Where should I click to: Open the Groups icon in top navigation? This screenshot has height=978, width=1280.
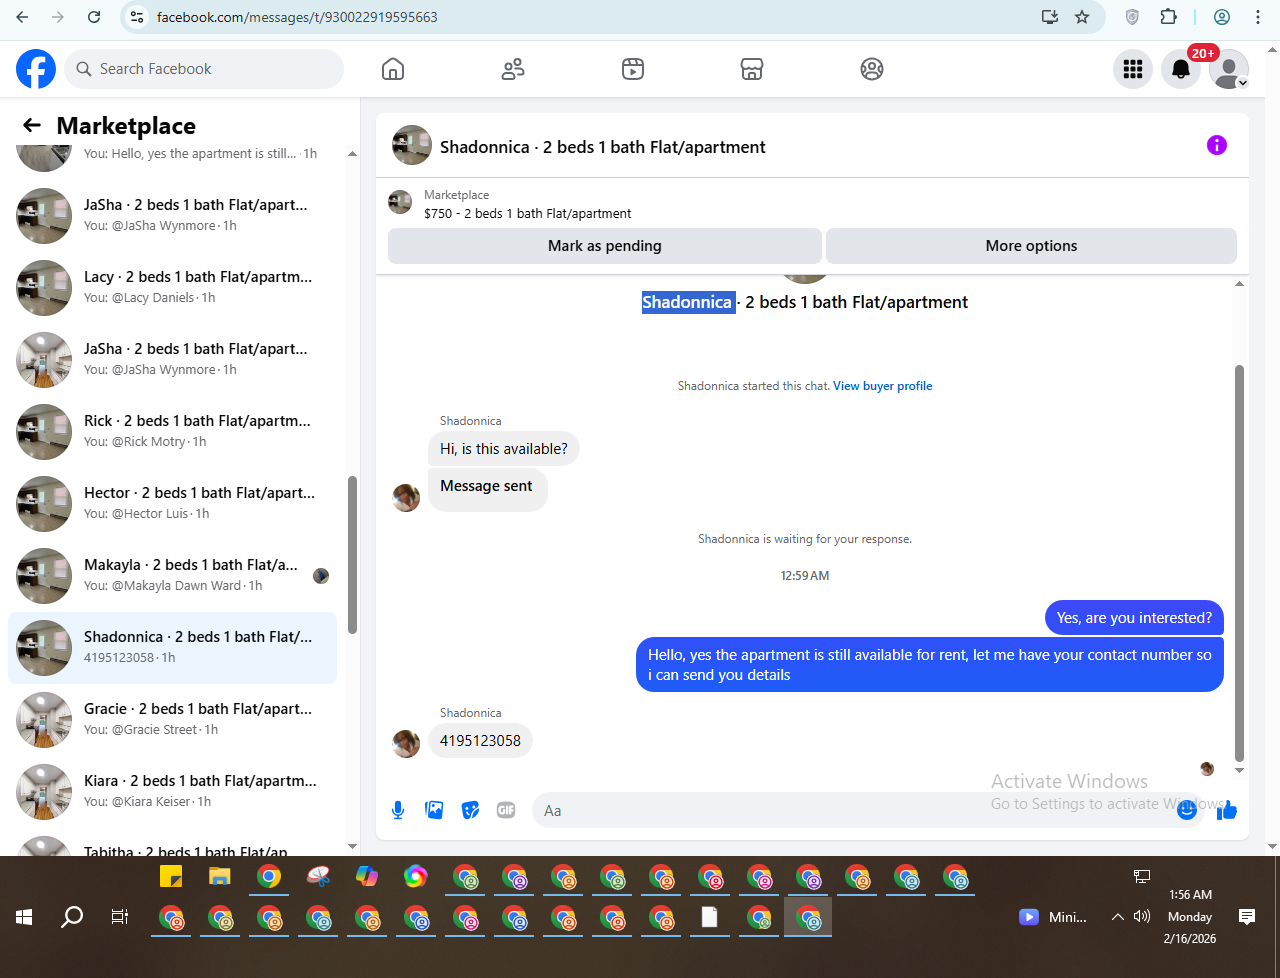tap(872, 69)
